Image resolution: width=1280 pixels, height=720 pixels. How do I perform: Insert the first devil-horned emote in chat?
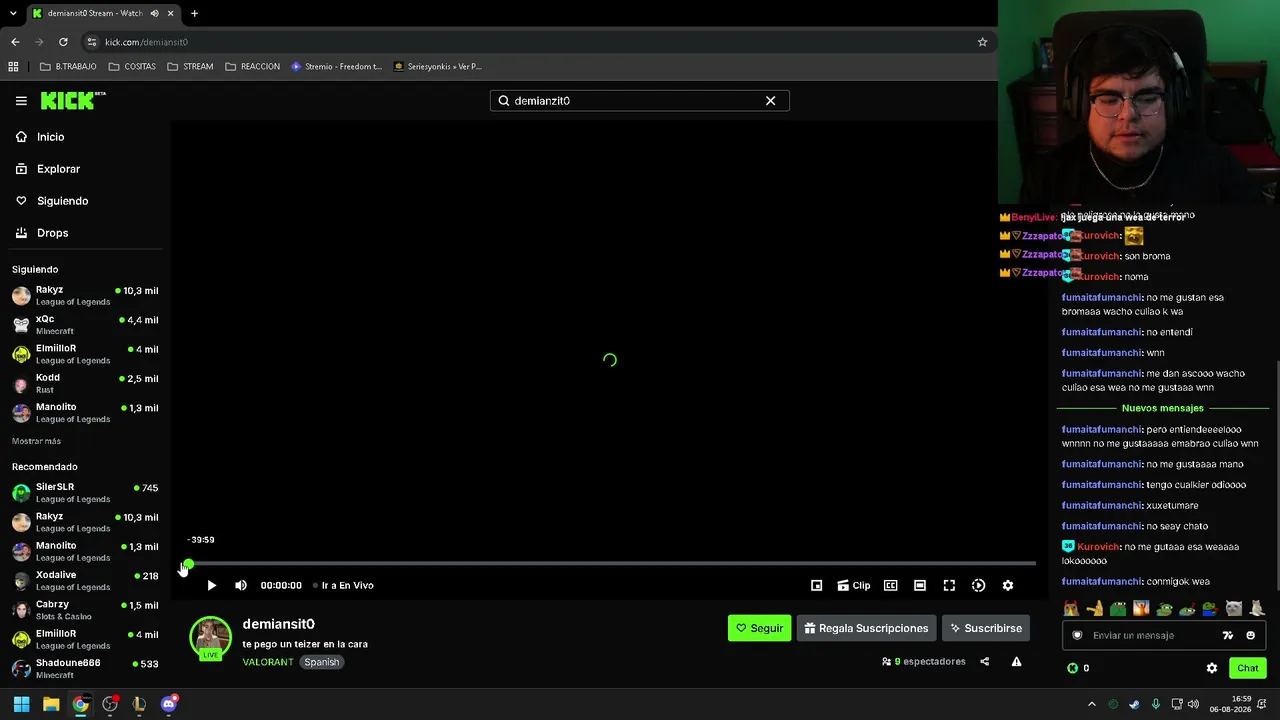point(1071,608)
